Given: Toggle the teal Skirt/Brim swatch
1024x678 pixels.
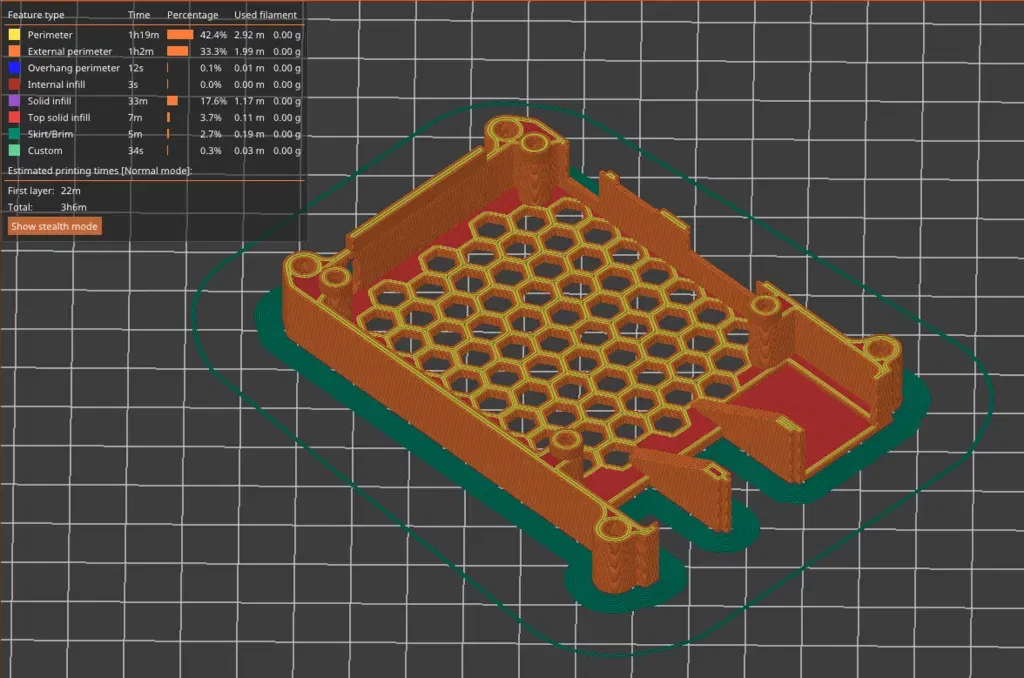Looking at the screenshot, I should [x=14, y=134].
